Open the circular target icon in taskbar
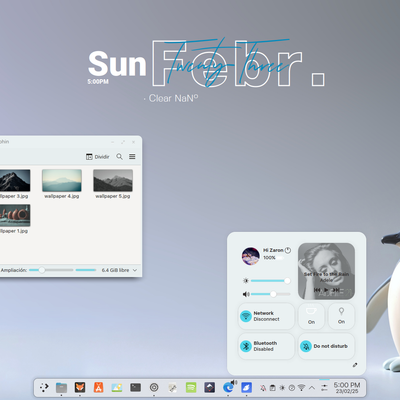The height and width of the screenshot is (400, 400). point(154,387)
